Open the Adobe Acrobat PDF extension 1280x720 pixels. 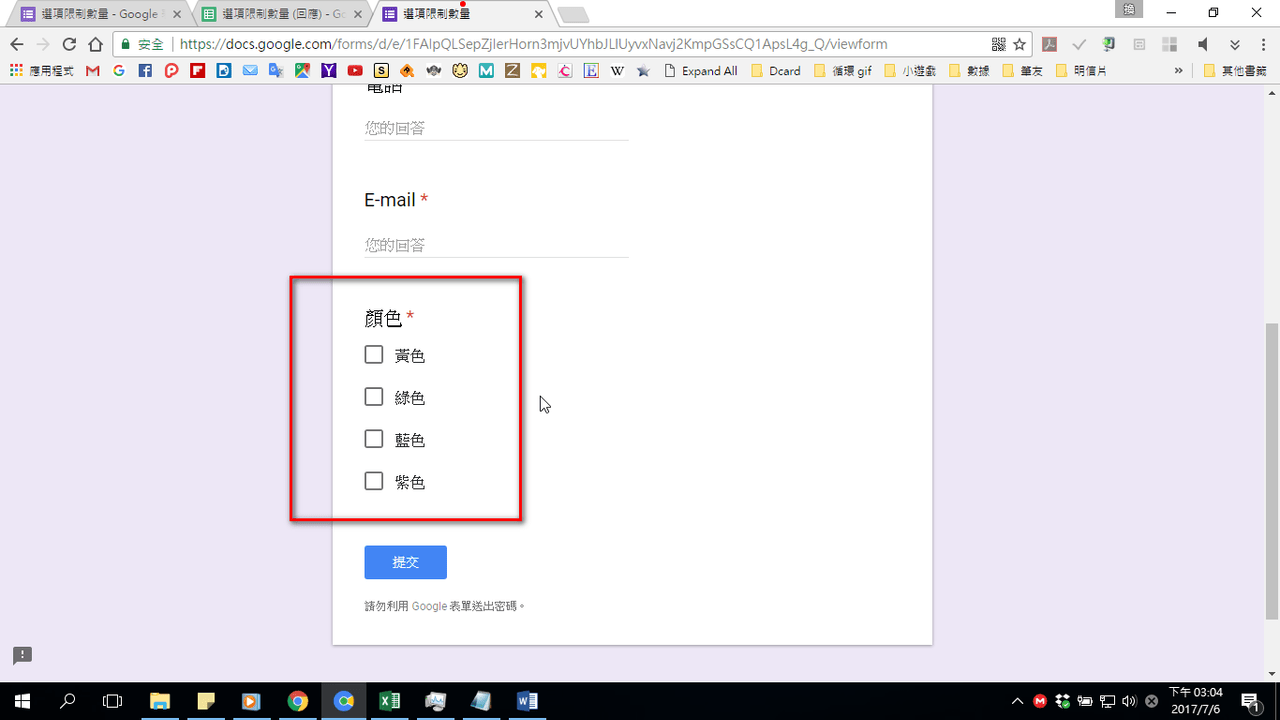(x=1050, y=44)
